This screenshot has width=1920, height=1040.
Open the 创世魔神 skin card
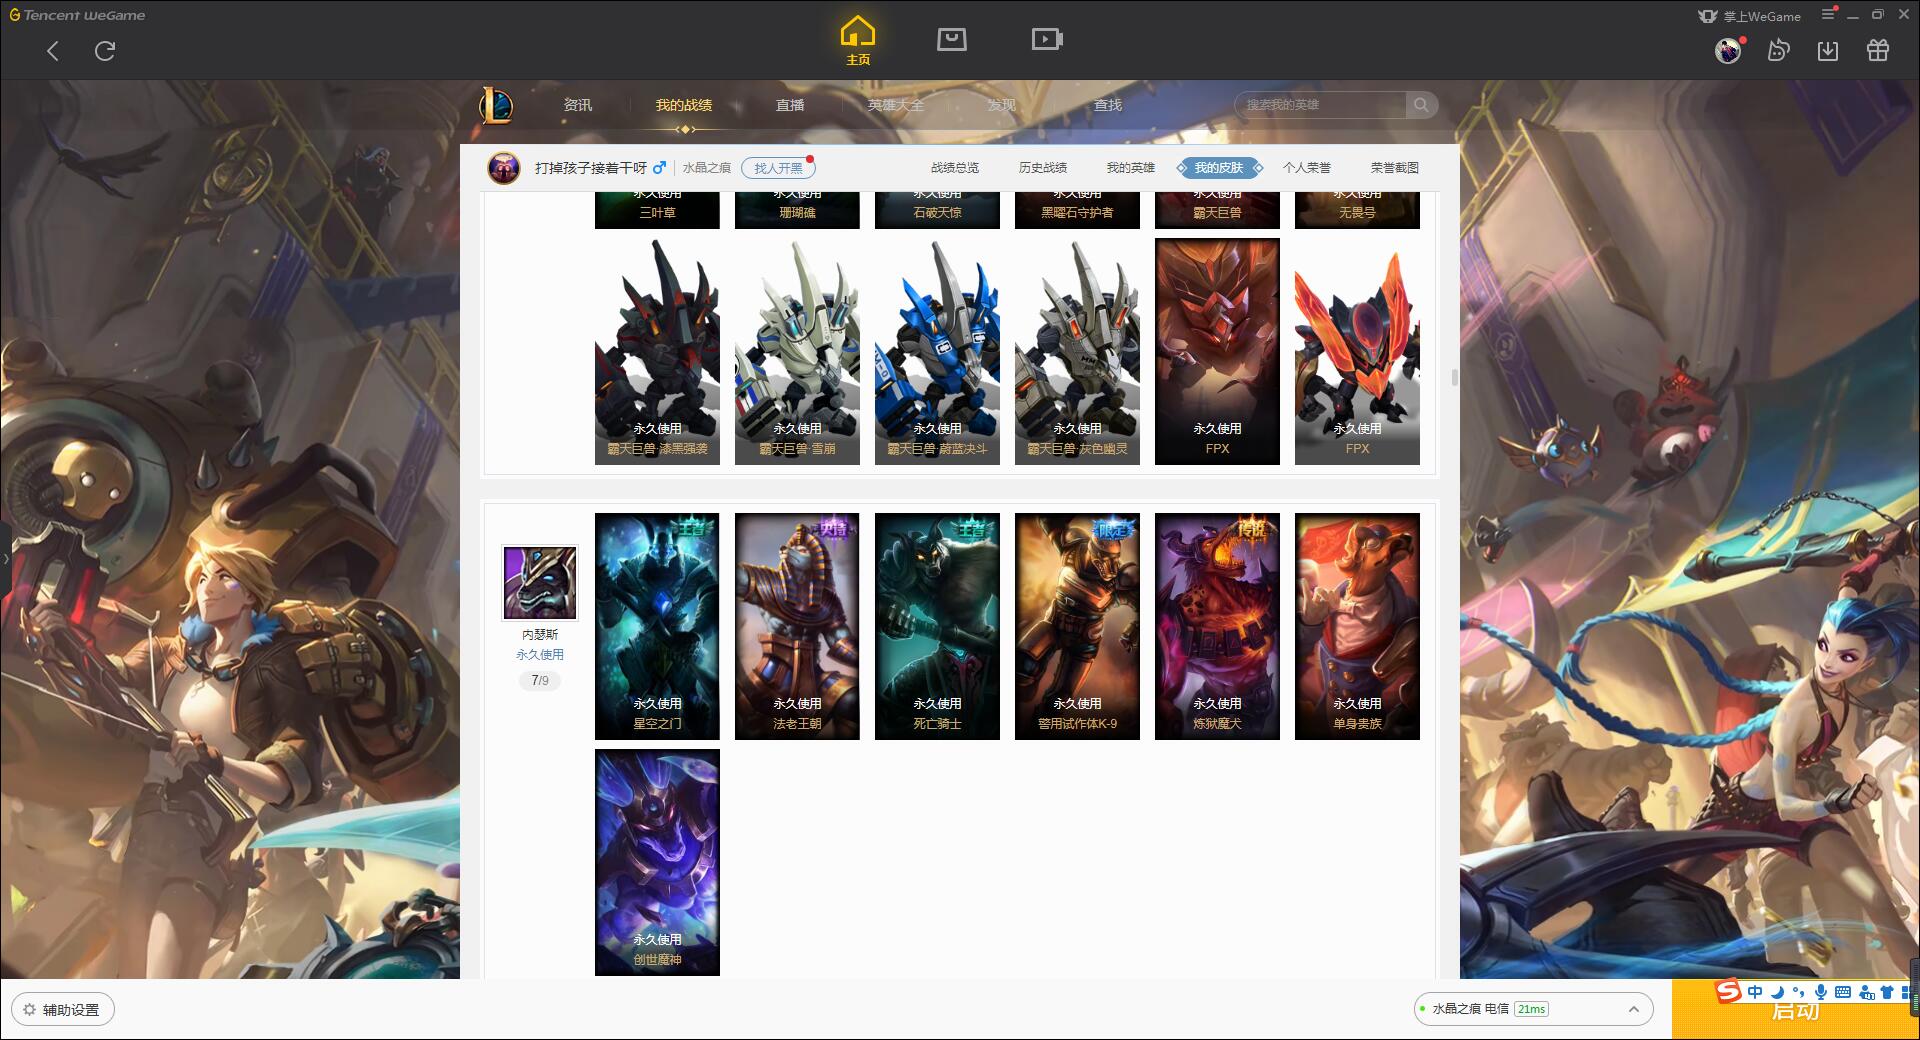click(657, 862)
